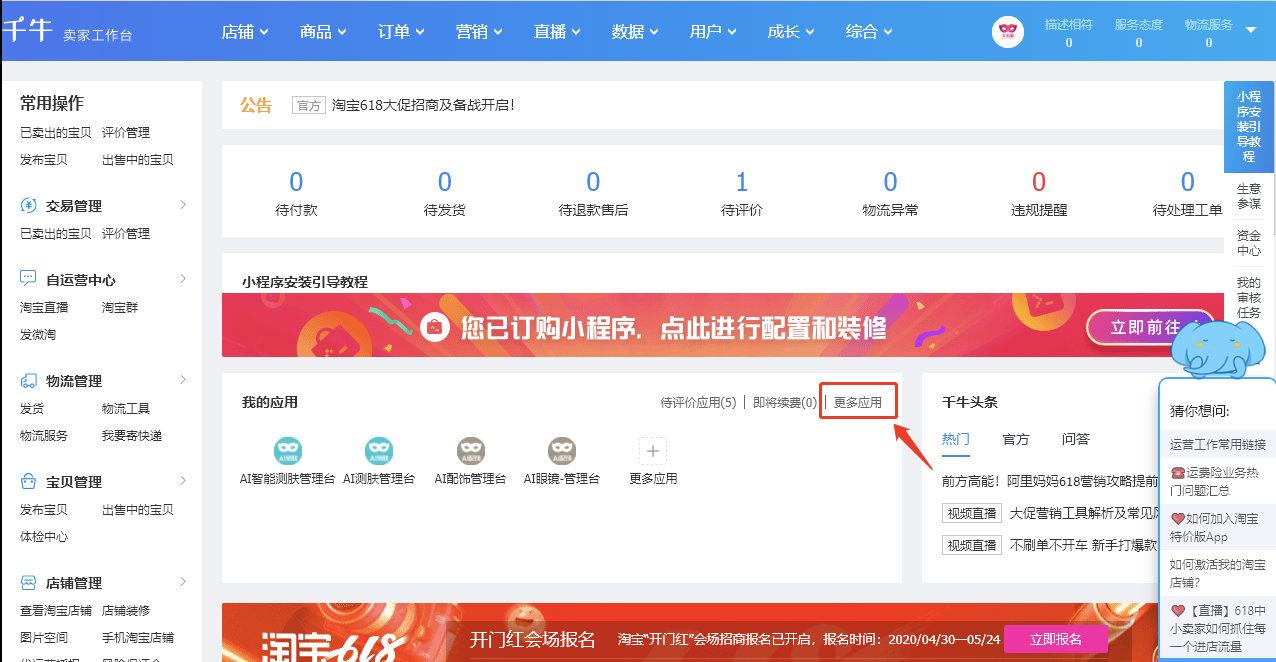
Task: Expand the 物流管理 section arrow
Action: [x=183, y=380]
